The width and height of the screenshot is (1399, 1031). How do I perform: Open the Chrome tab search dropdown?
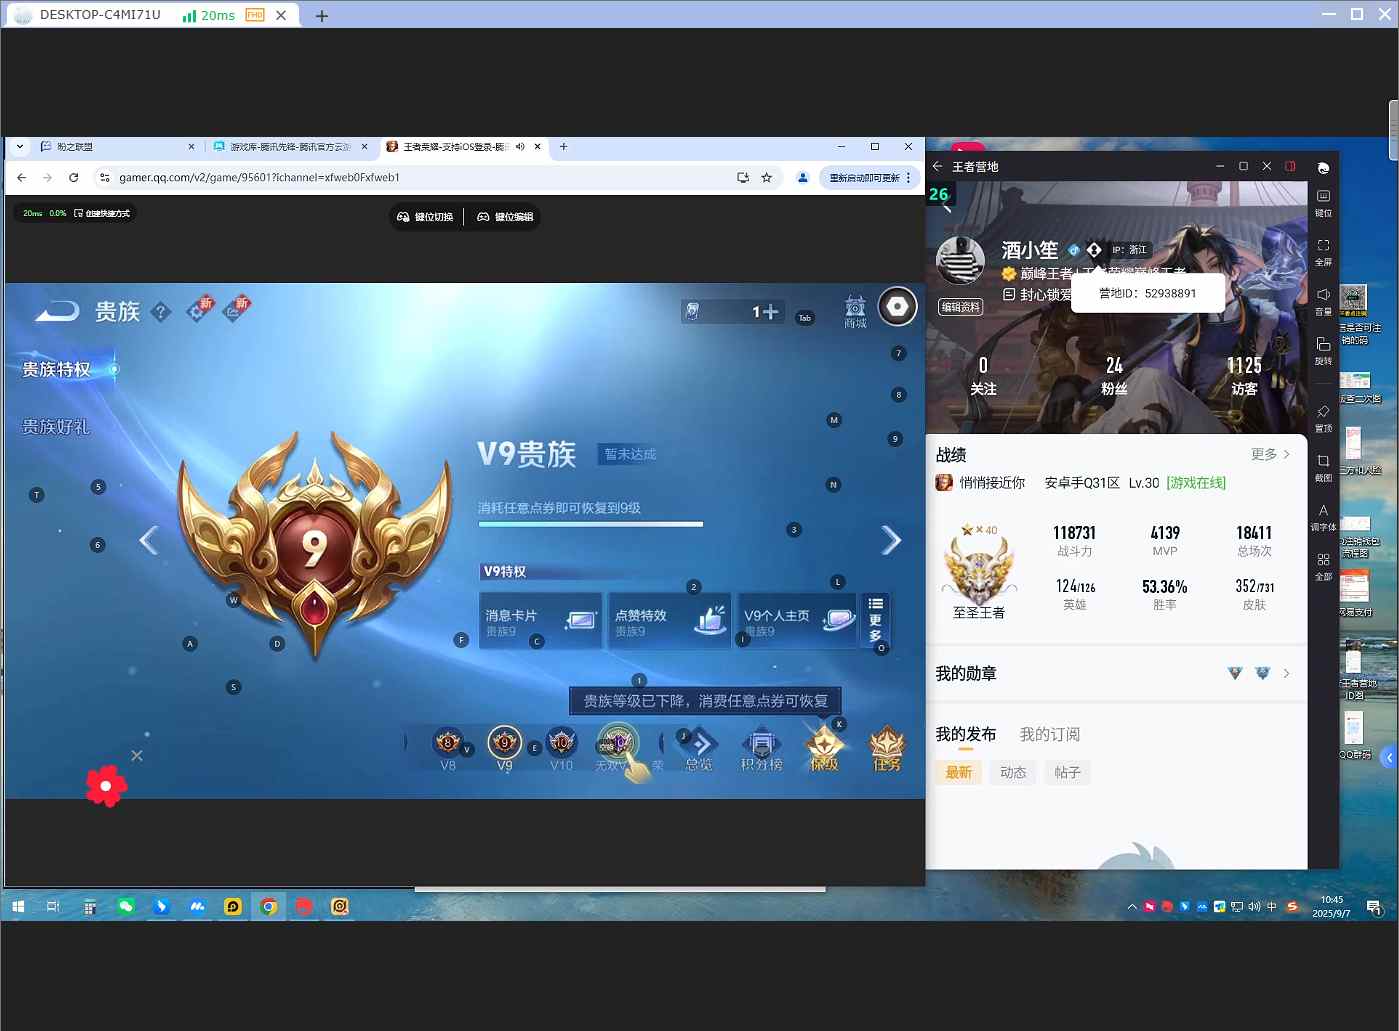[x=19, y=146]
